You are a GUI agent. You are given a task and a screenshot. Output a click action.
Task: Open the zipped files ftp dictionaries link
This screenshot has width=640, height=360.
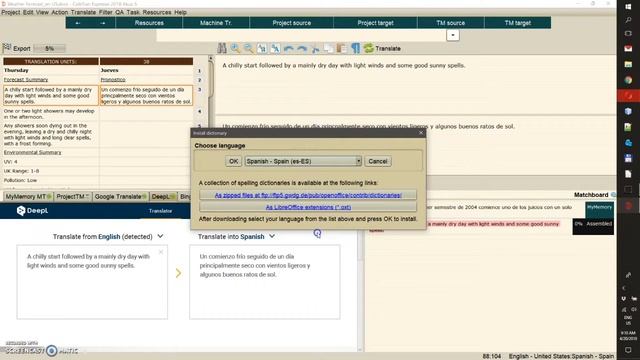[308, 195]
